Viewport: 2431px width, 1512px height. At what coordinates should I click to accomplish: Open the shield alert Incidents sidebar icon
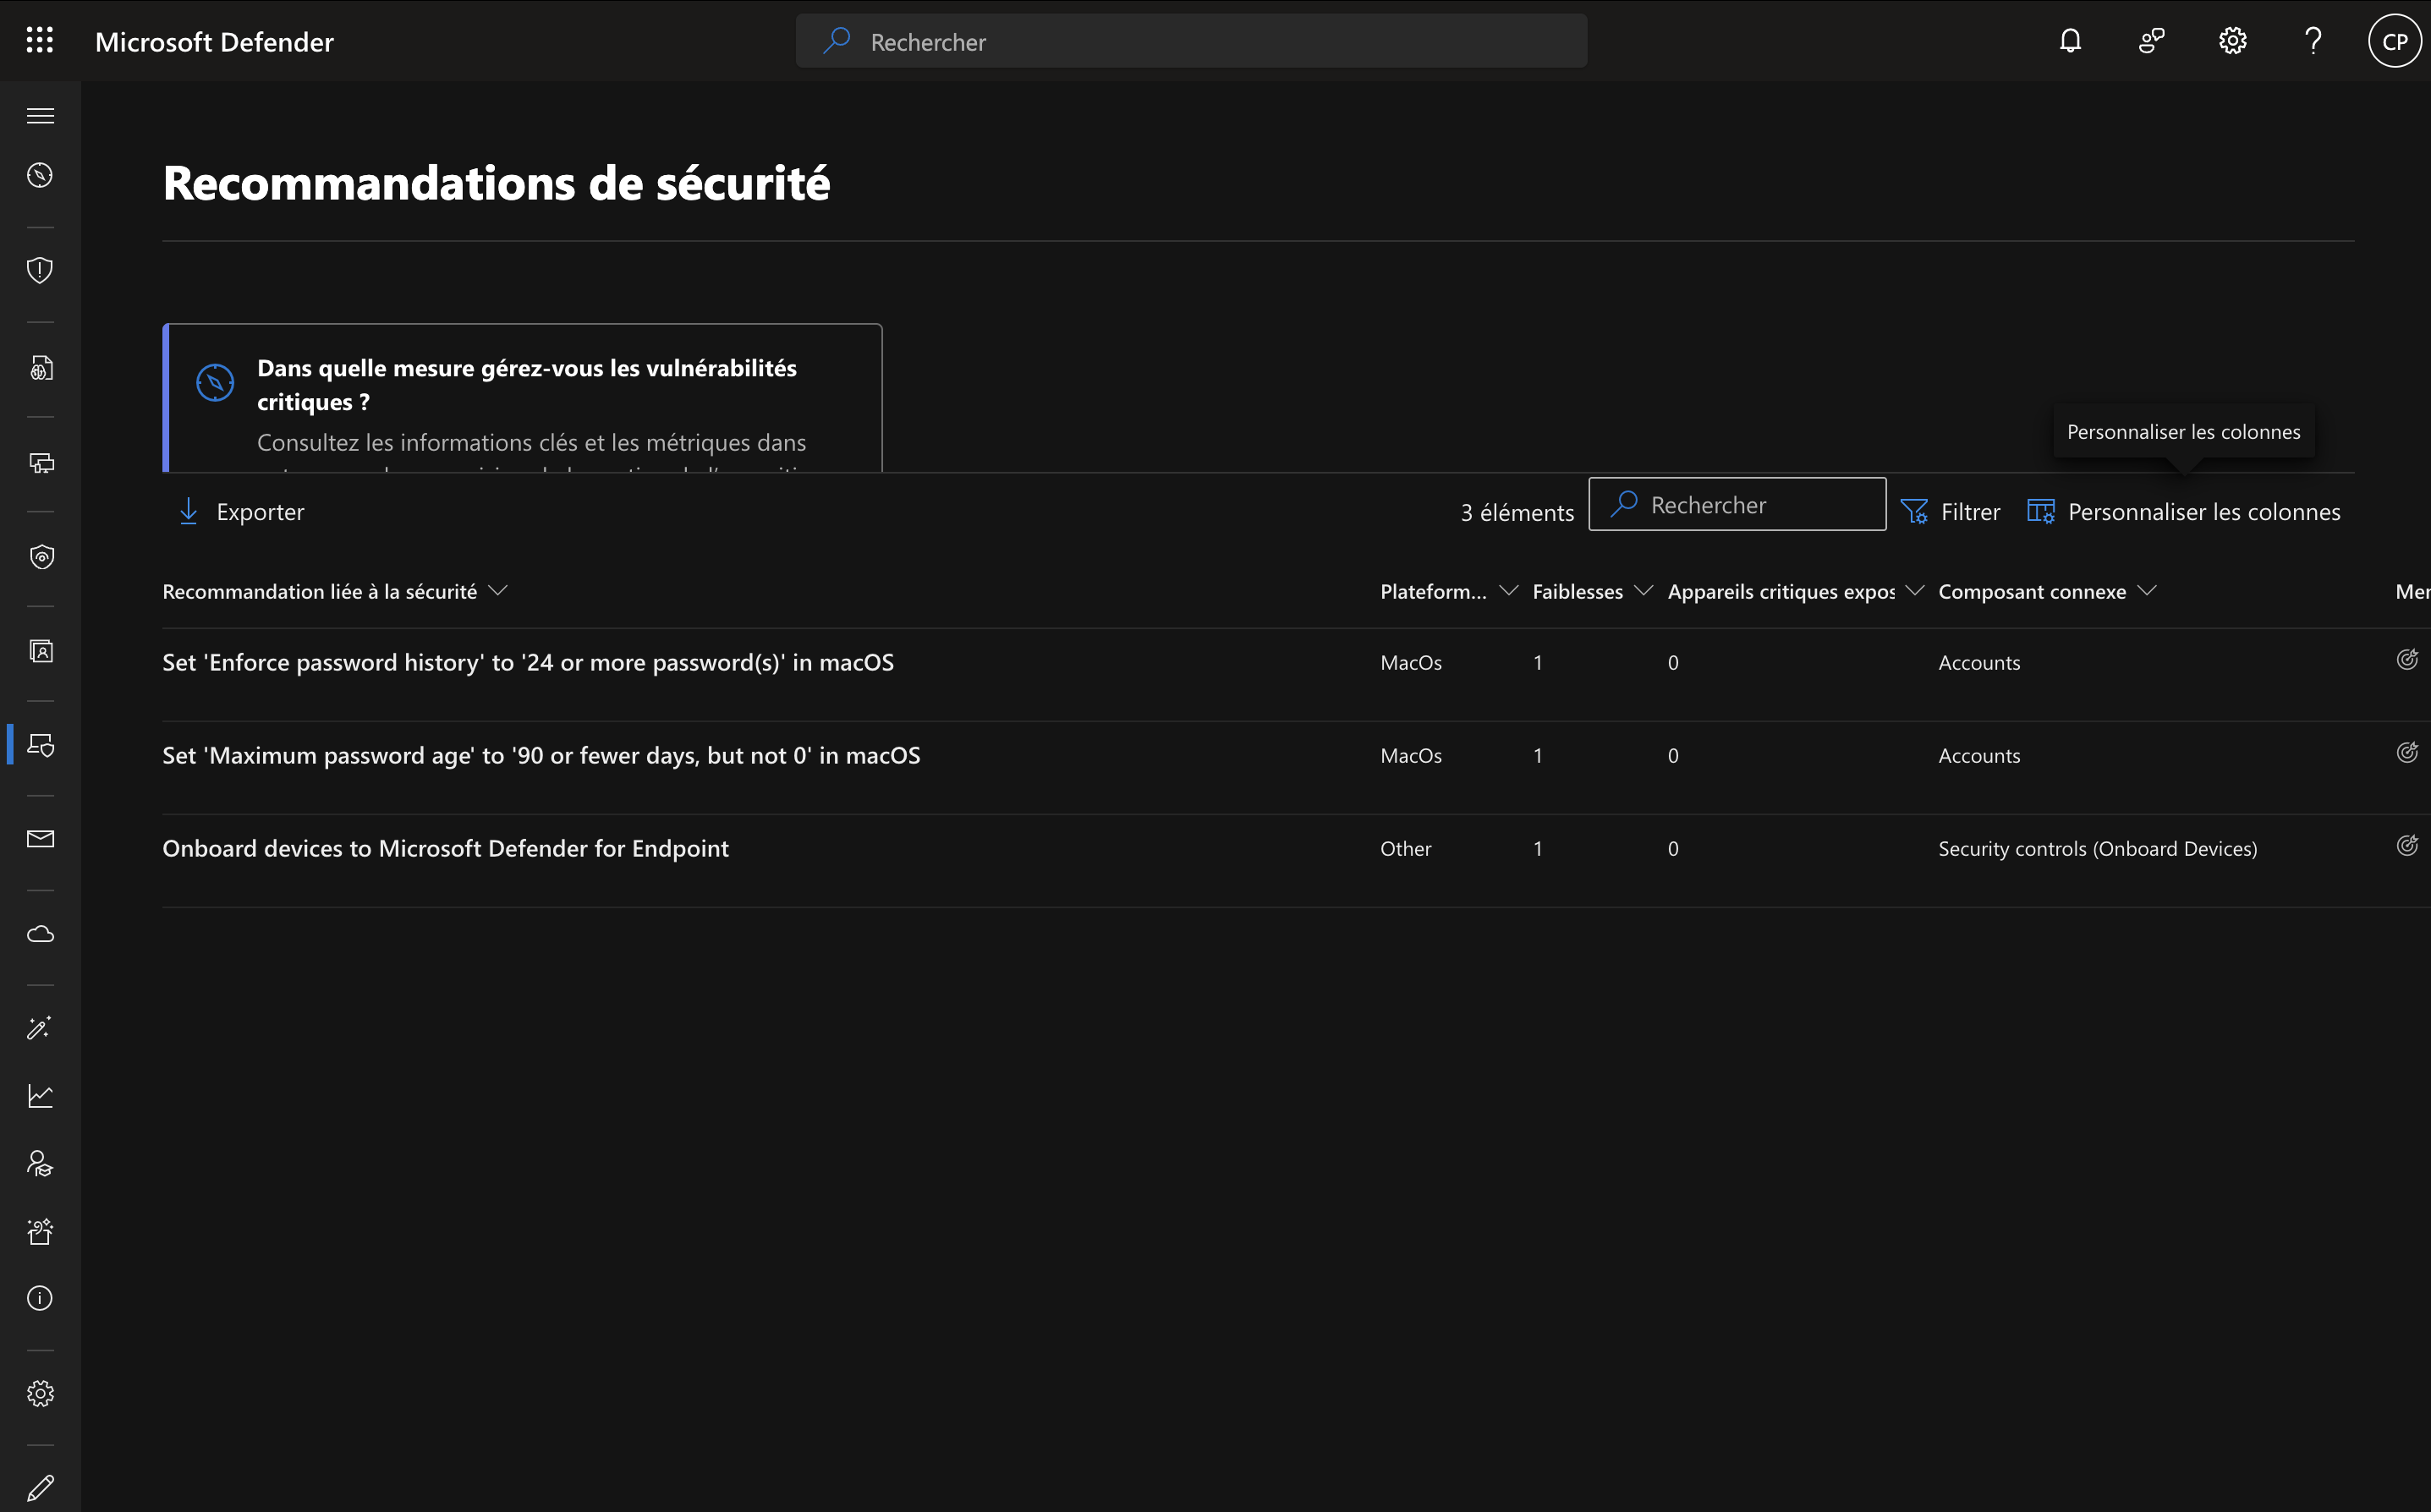(40, 270)
